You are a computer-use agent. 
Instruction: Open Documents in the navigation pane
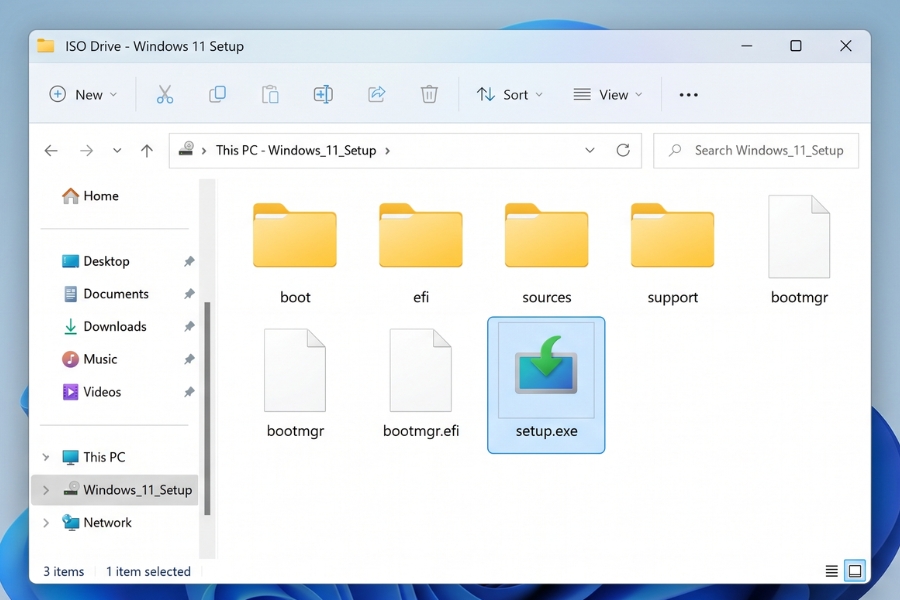tap(106, 294)
